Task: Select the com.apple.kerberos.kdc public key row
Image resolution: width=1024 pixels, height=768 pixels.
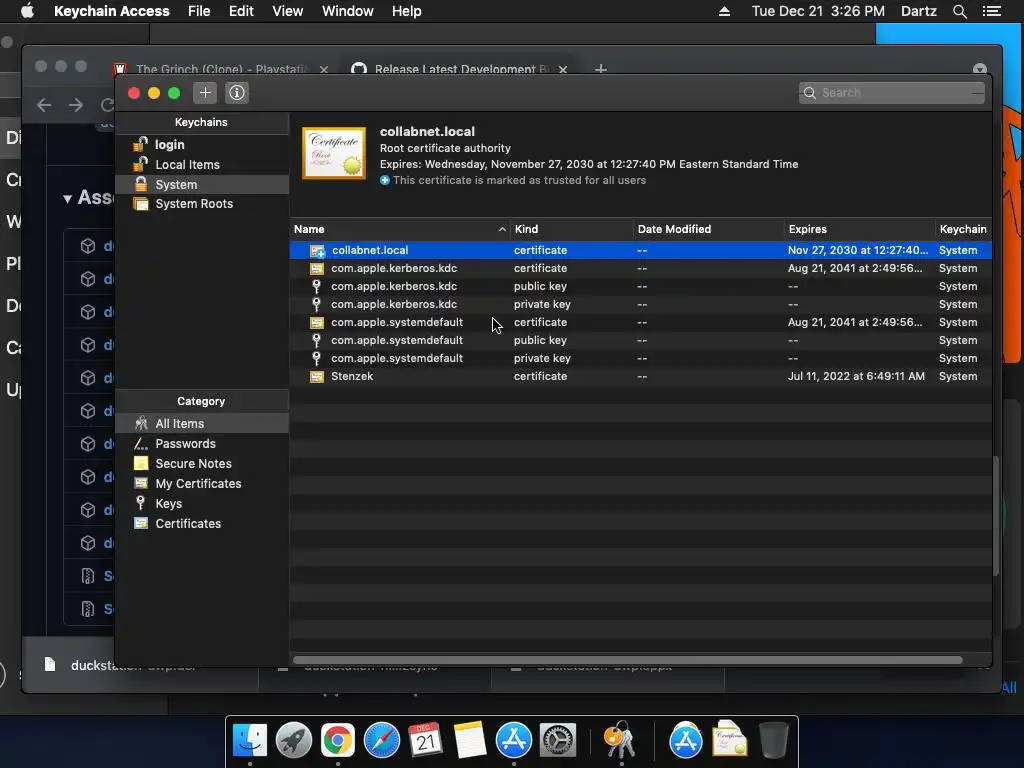Action: [x=641, y=286]
